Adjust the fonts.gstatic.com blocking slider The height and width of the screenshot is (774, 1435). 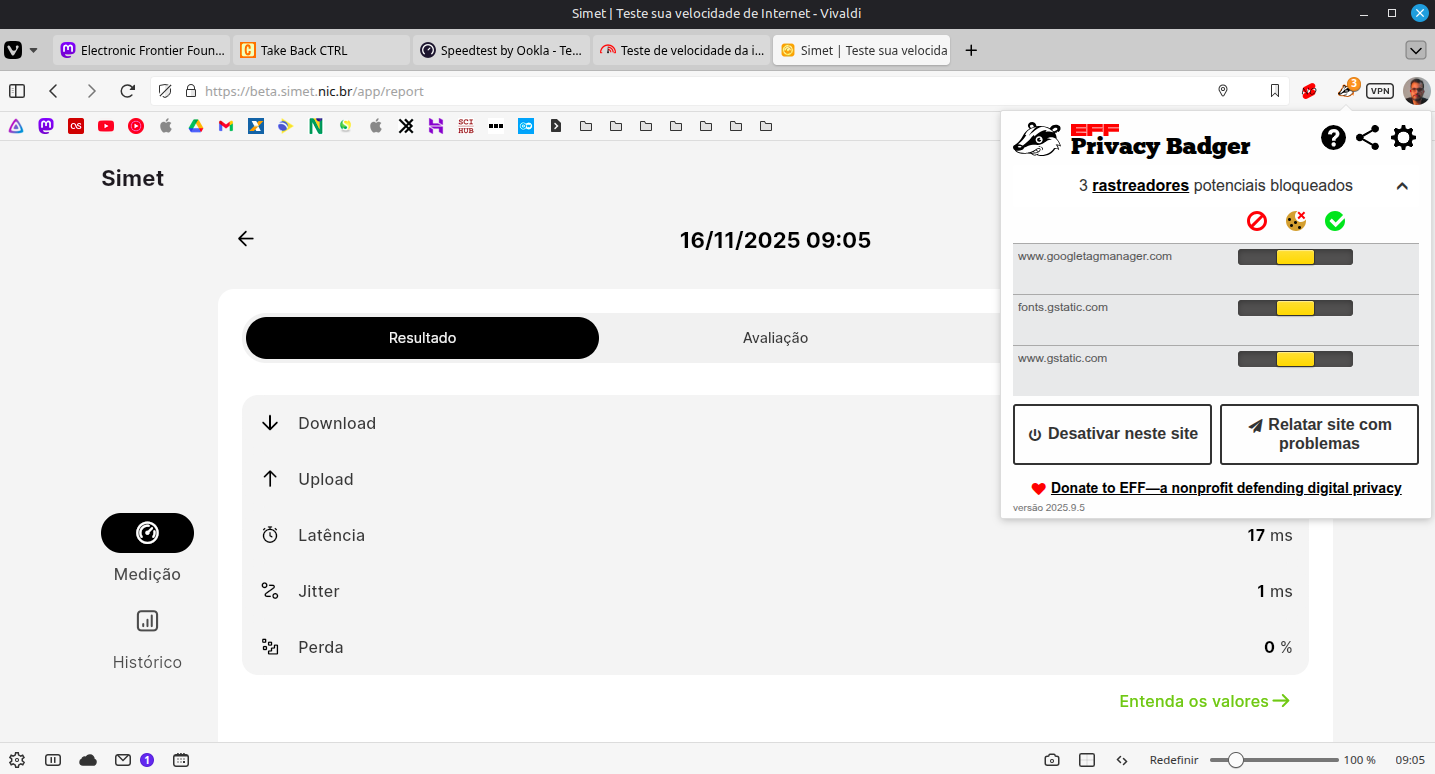coord(1295,308)
